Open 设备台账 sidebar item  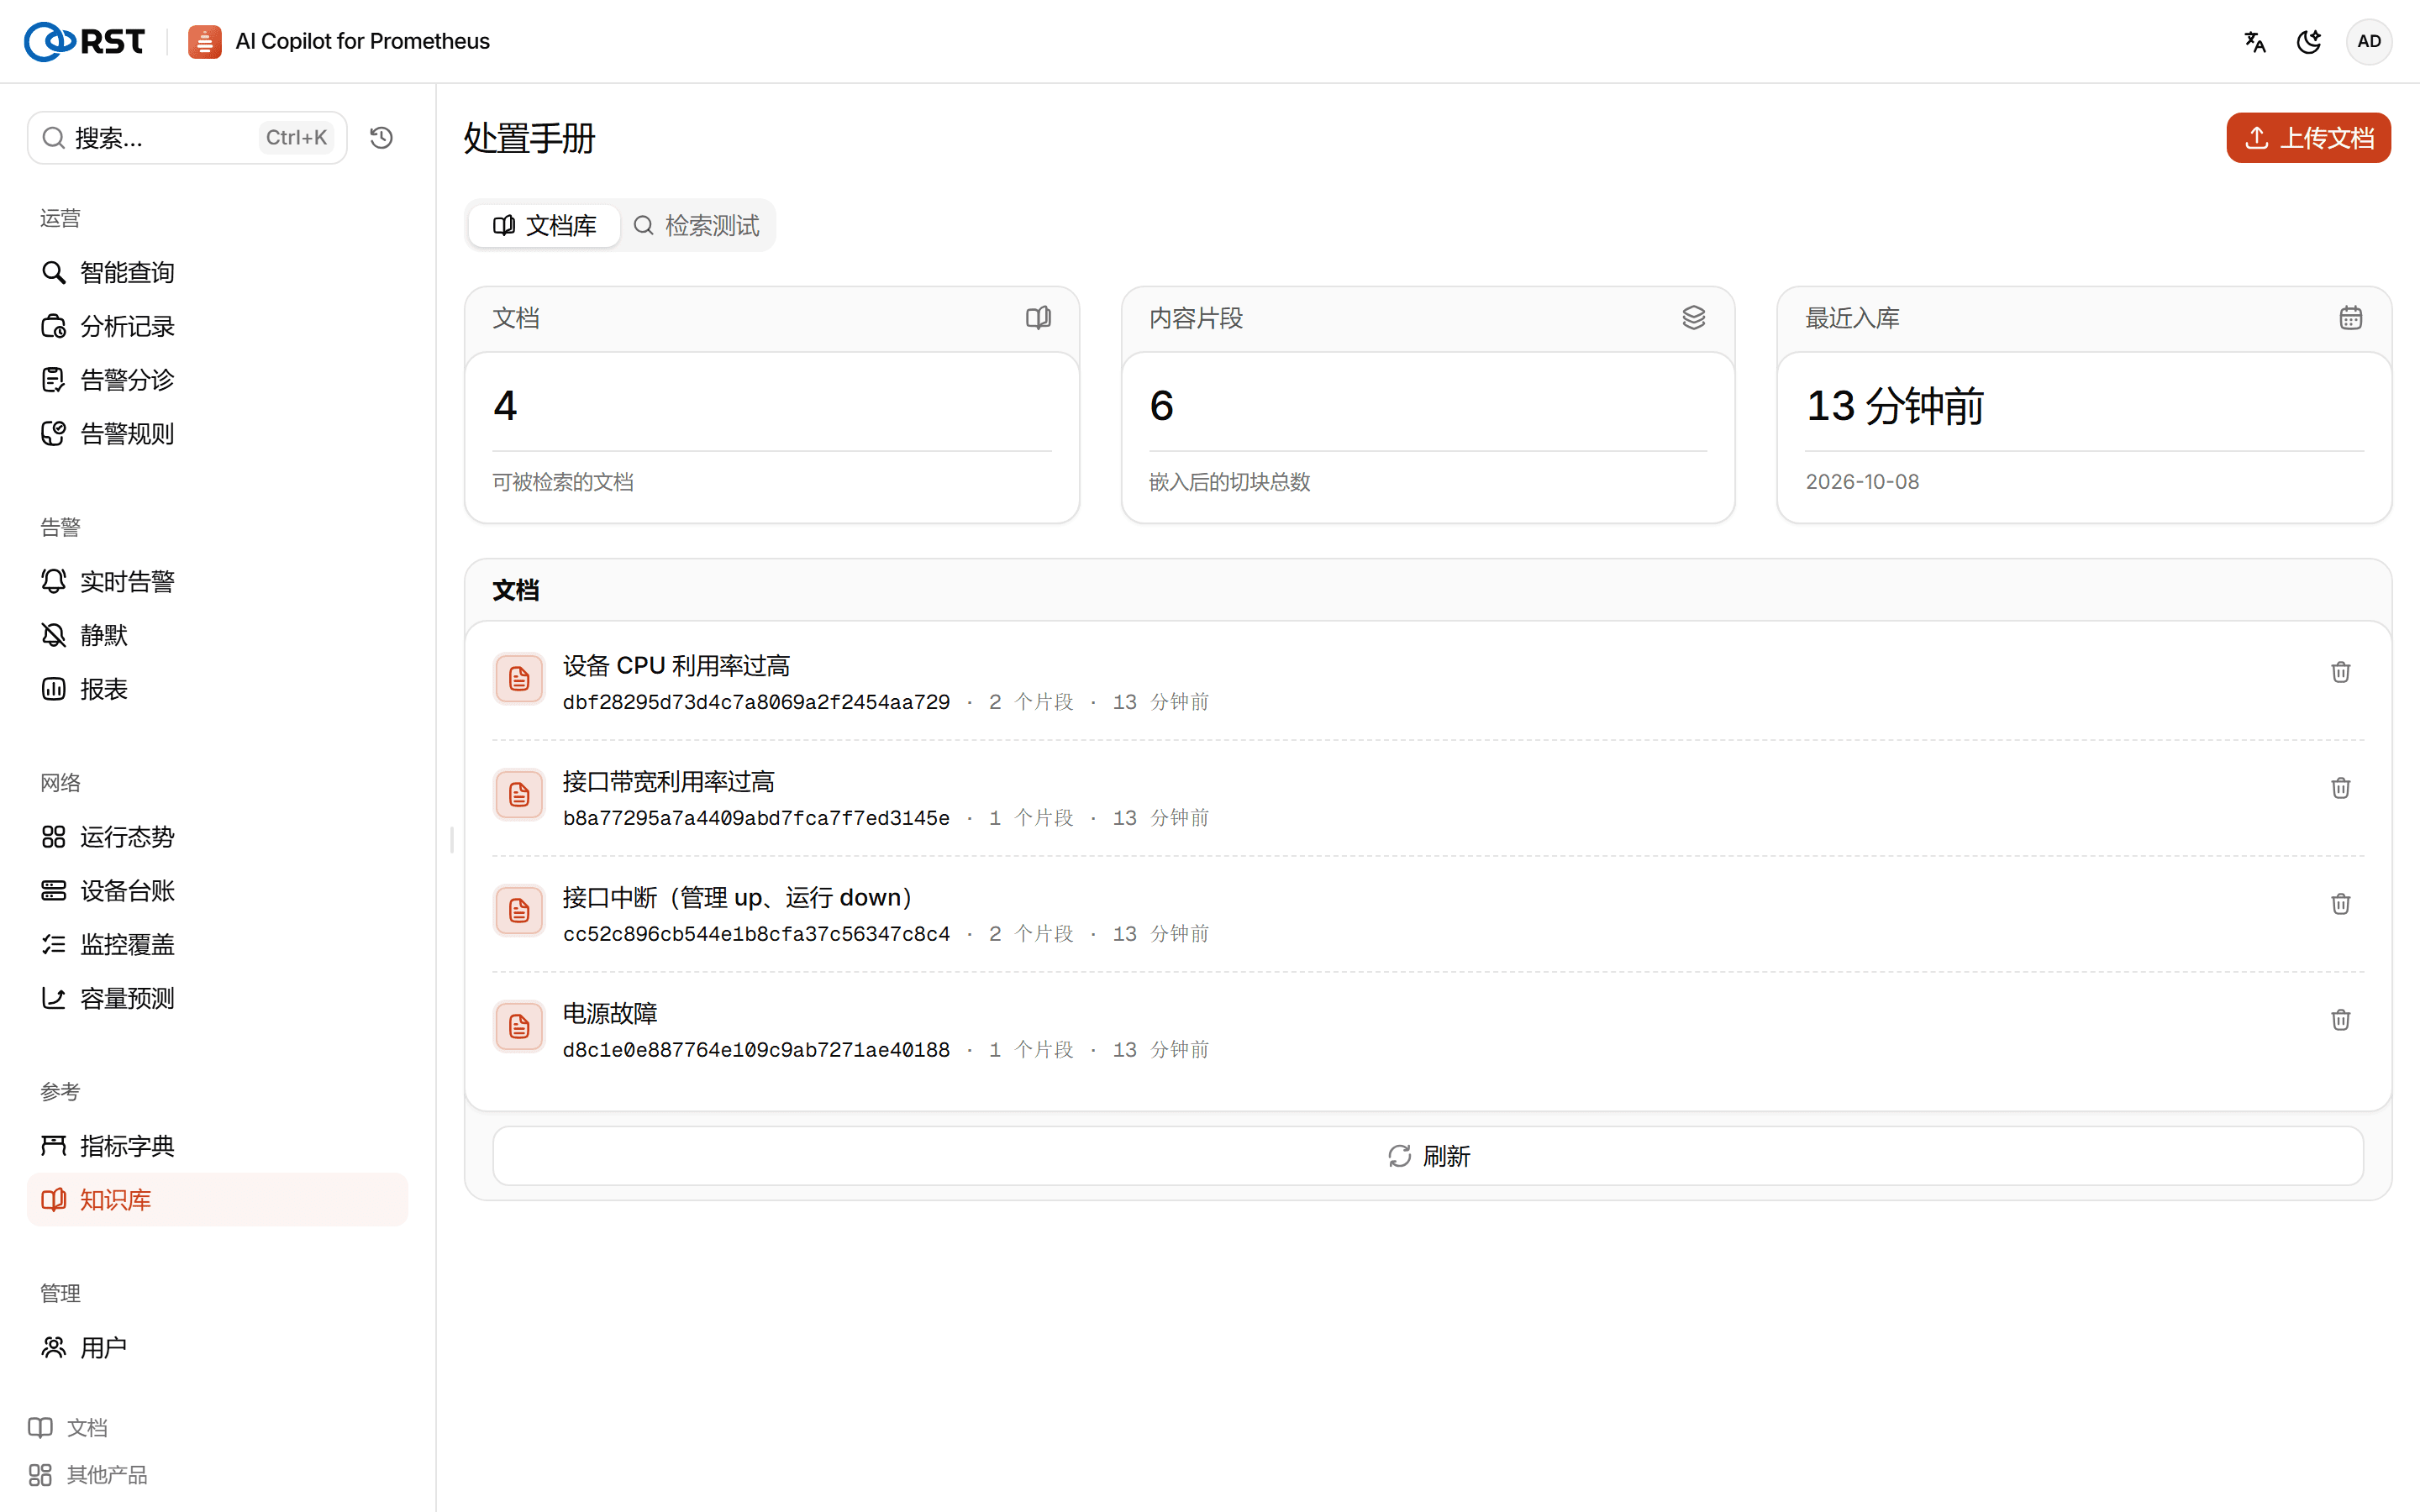[217, 891]
